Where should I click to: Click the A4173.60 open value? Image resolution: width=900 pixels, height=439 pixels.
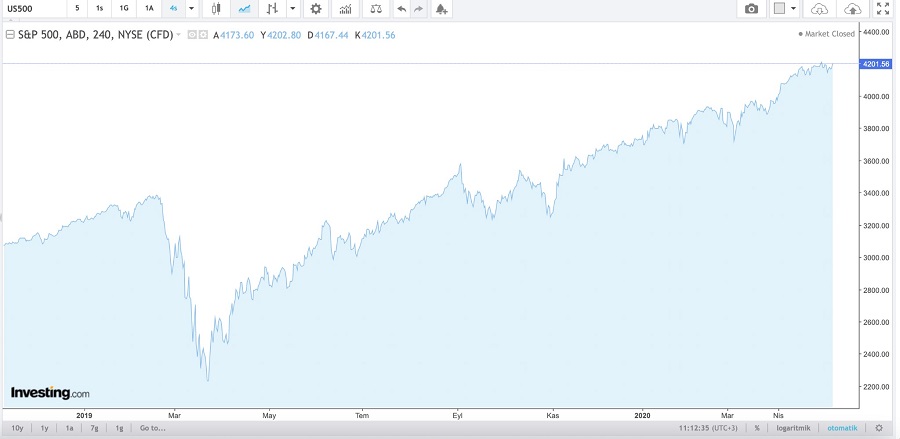coord(234,35)
